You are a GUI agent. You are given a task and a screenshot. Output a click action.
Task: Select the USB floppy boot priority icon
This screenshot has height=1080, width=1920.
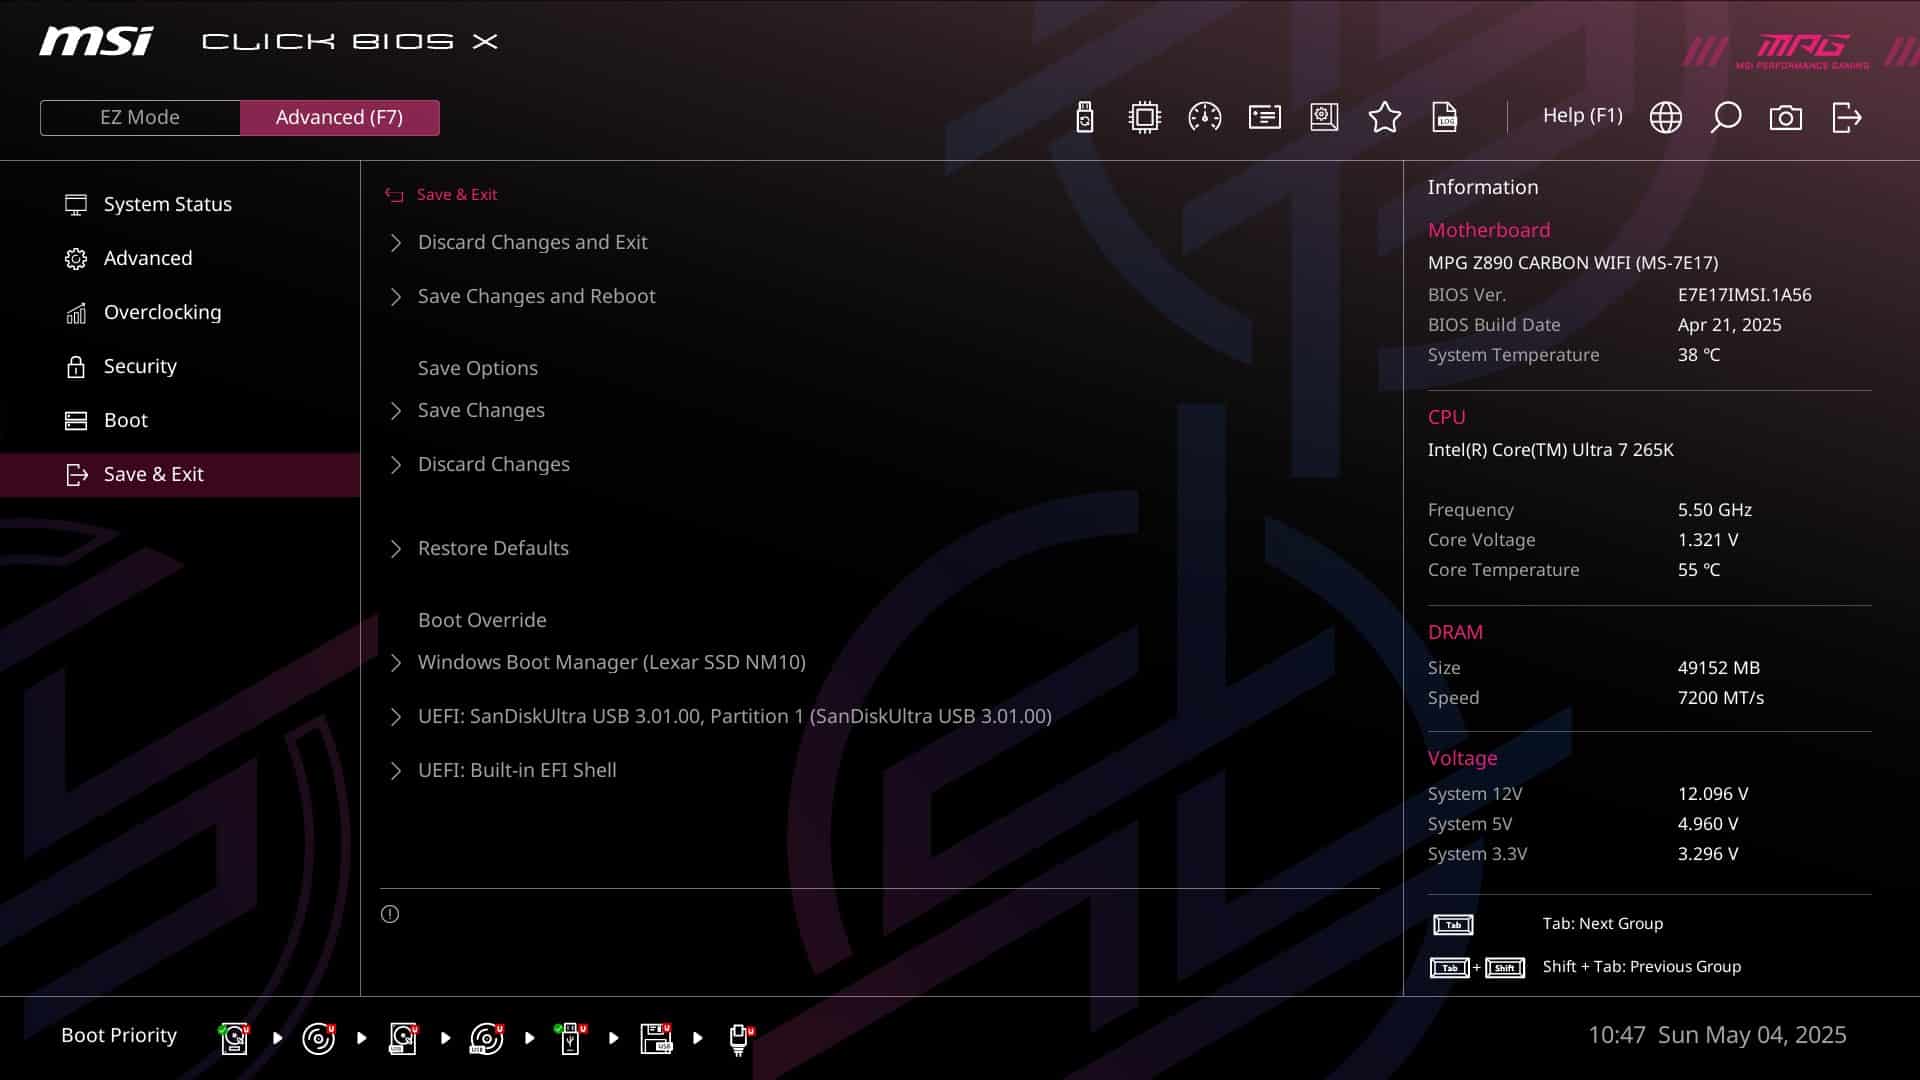coord(656,1038)
